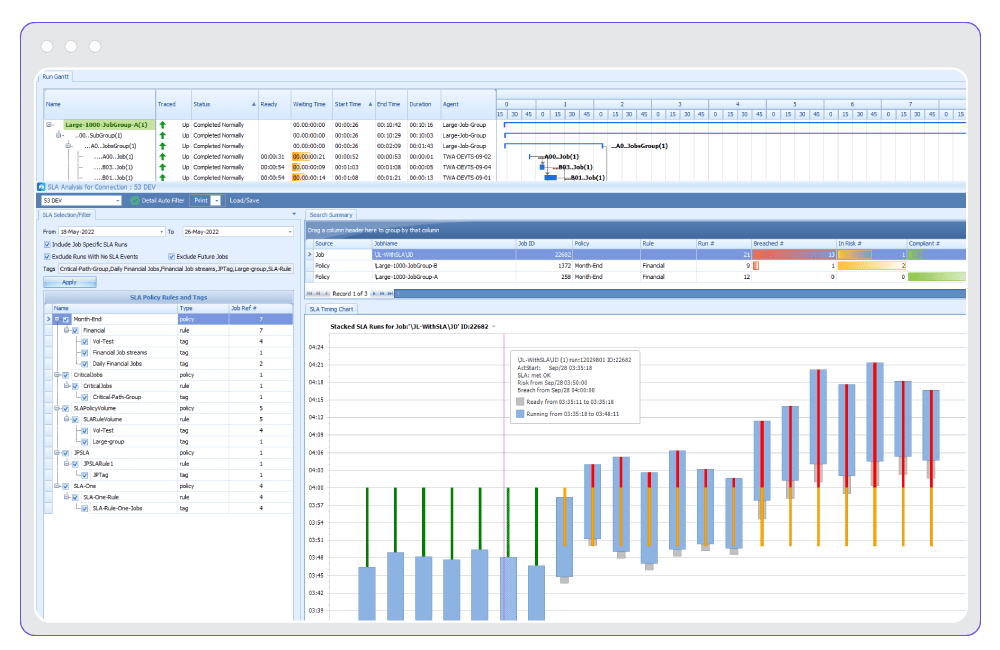
Task: Uncheck the Financial Job streams tag checkbox
Action: pos(85,353)
